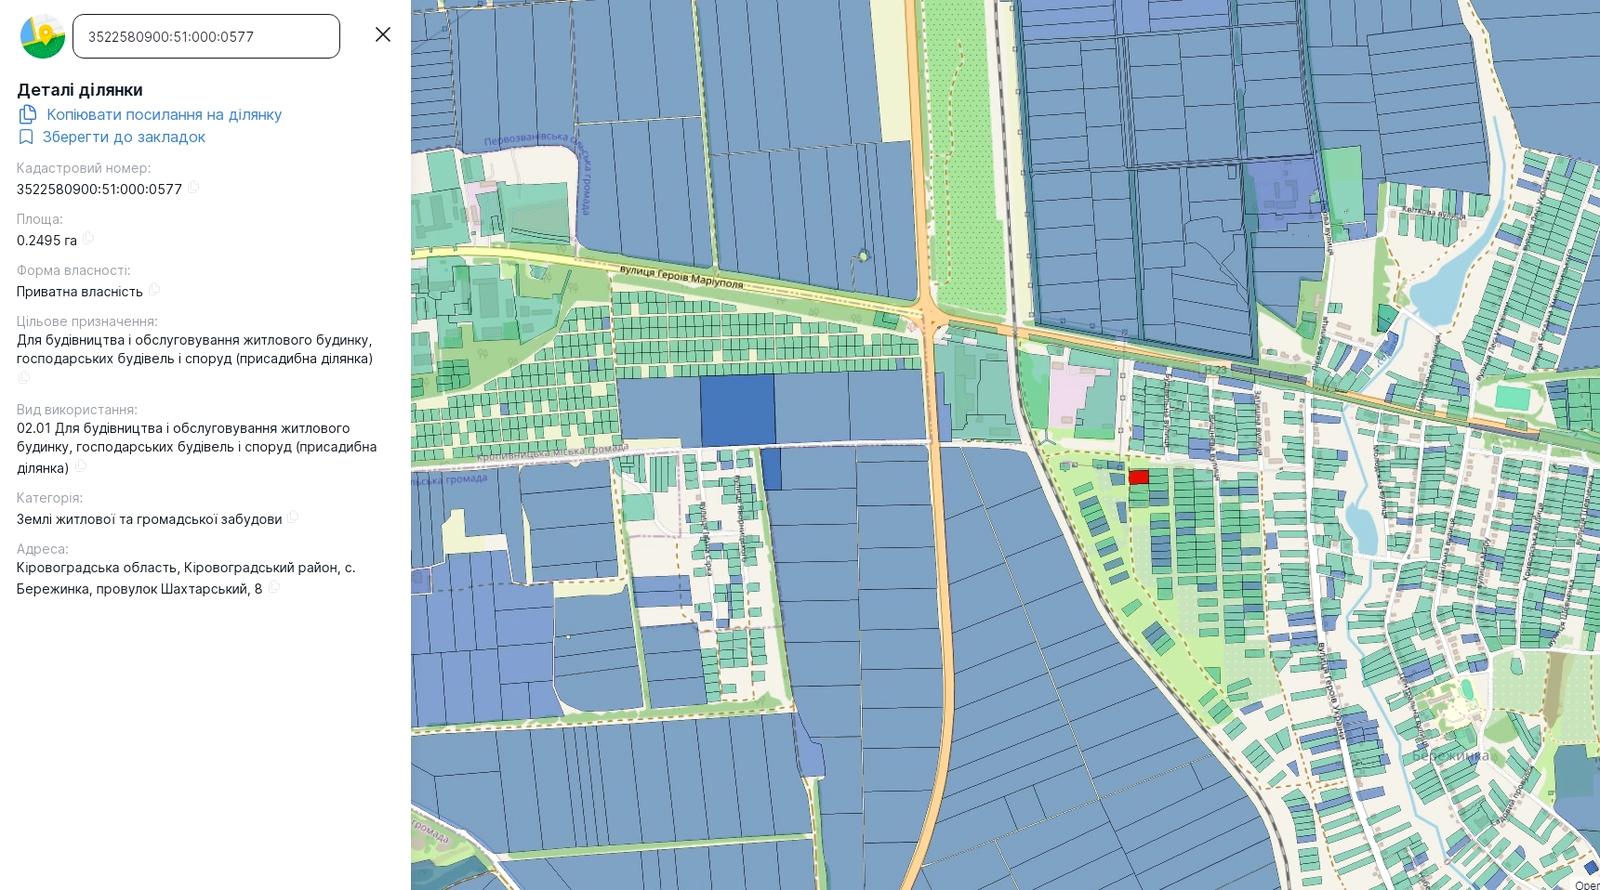Click the cadastral number search field
Image resolution: width=1600 pixels, height=890 pixels.
[206, 36]
